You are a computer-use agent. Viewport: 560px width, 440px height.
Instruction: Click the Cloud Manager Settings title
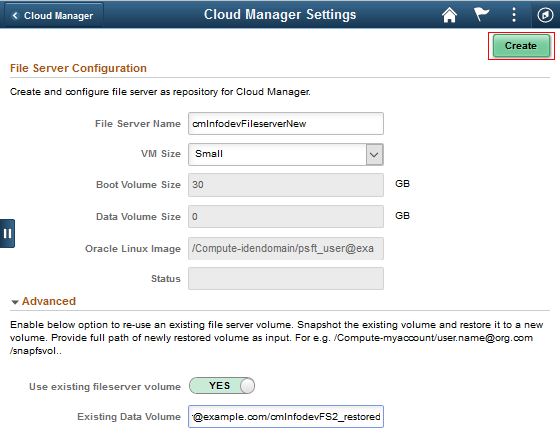[x=280, y=15]
